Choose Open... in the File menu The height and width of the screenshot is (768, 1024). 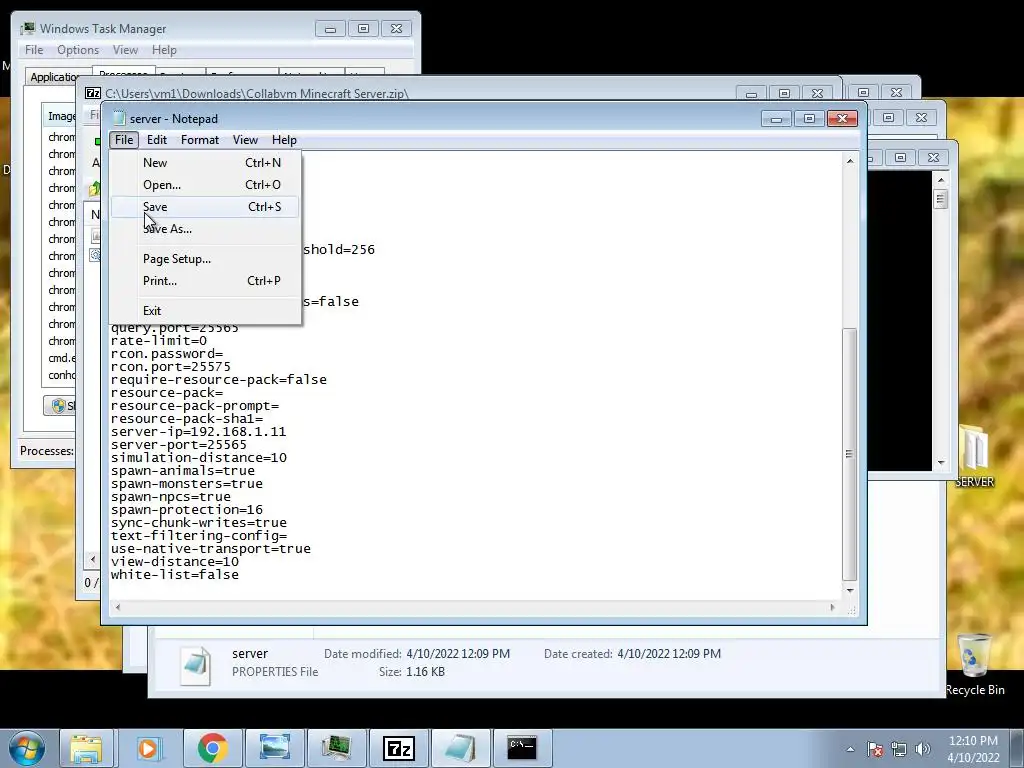(205, 185)
